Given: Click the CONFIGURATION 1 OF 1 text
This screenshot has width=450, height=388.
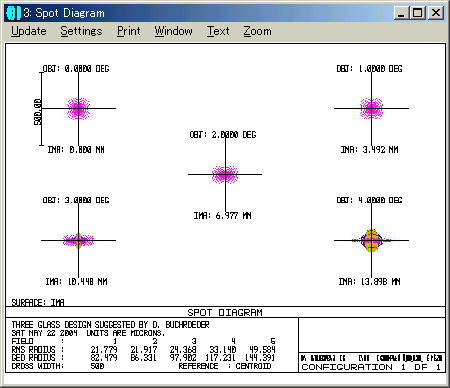Looking at the screenshot, I should (x=371, y=367).
